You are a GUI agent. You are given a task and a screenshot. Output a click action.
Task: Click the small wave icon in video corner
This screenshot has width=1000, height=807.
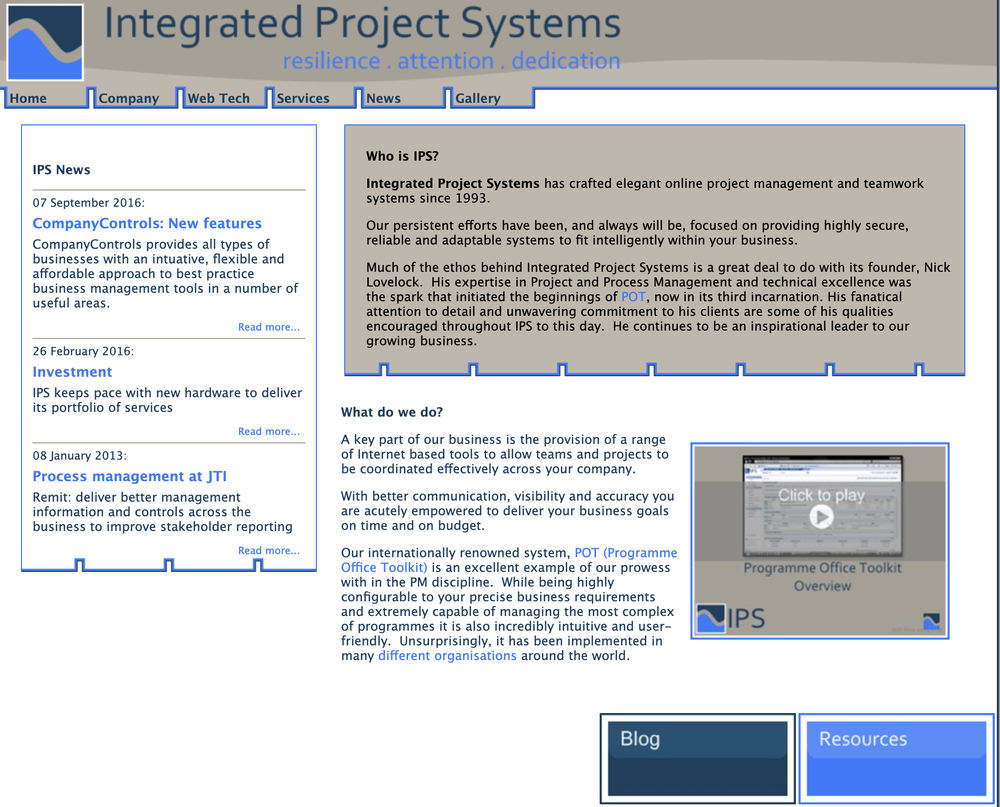click(931, 621)
